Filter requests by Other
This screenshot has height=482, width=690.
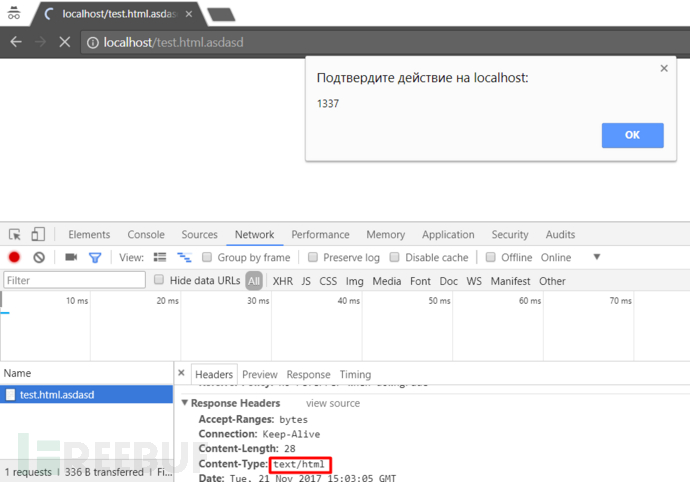[552, 281]
